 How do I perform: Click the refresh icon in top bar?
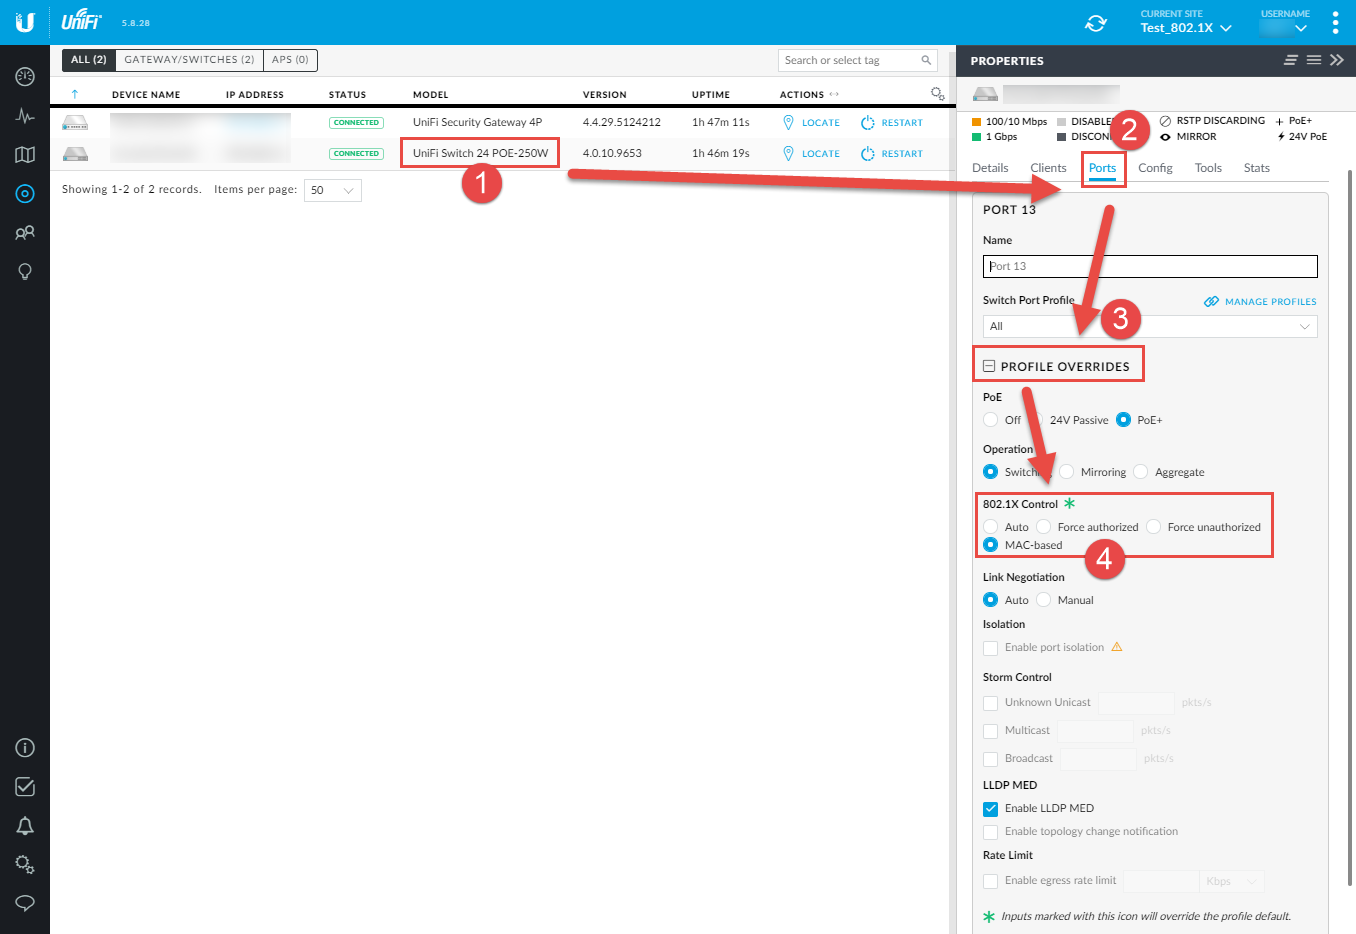(x=1096, y=23)
